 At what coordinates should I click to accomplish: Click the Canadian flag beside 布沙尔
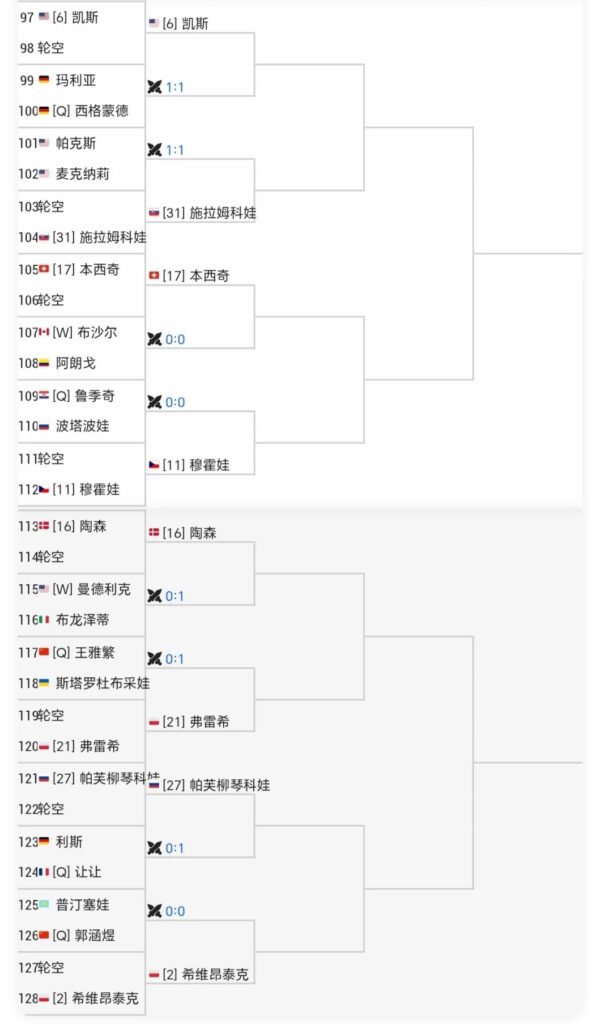(x=44, y=333)
